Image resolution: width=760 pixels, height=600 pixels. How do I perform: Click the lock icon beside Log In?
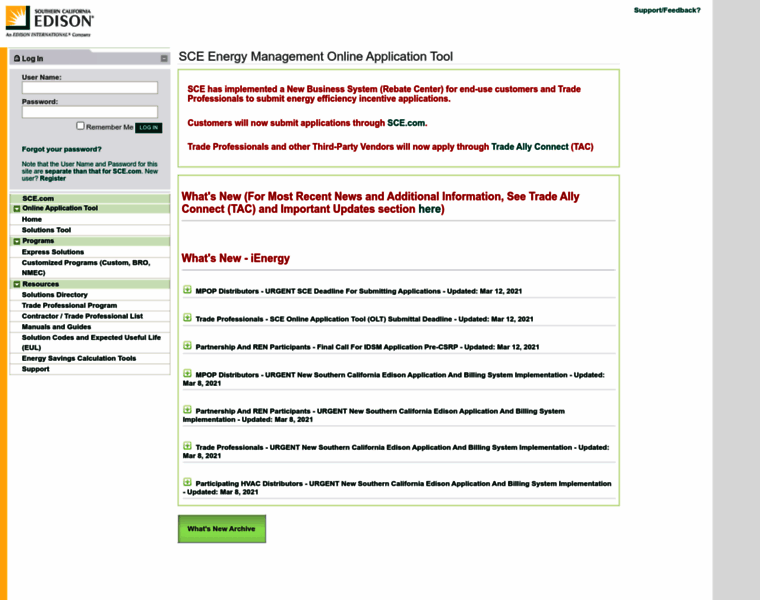pos(17,58)
